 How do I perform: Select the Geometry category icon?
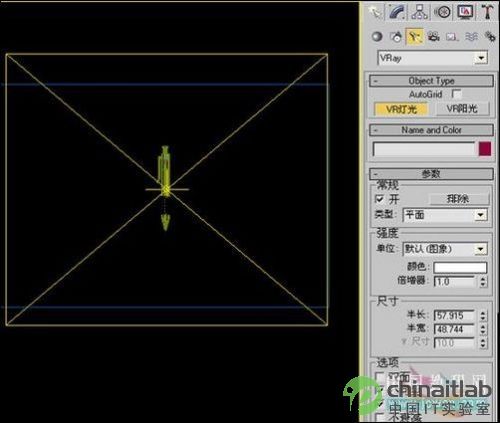coord(377,36)
